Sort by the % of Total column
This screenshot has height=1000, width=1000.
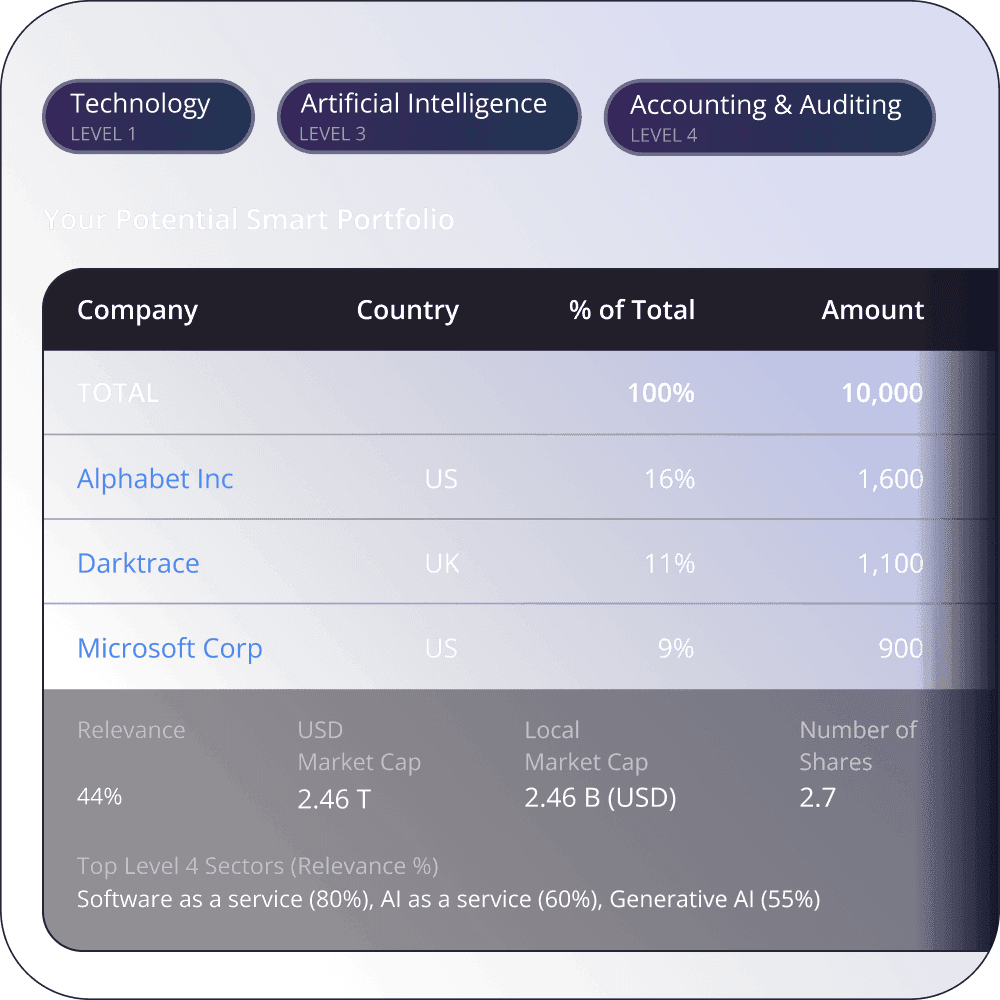[x=632, y=310]
